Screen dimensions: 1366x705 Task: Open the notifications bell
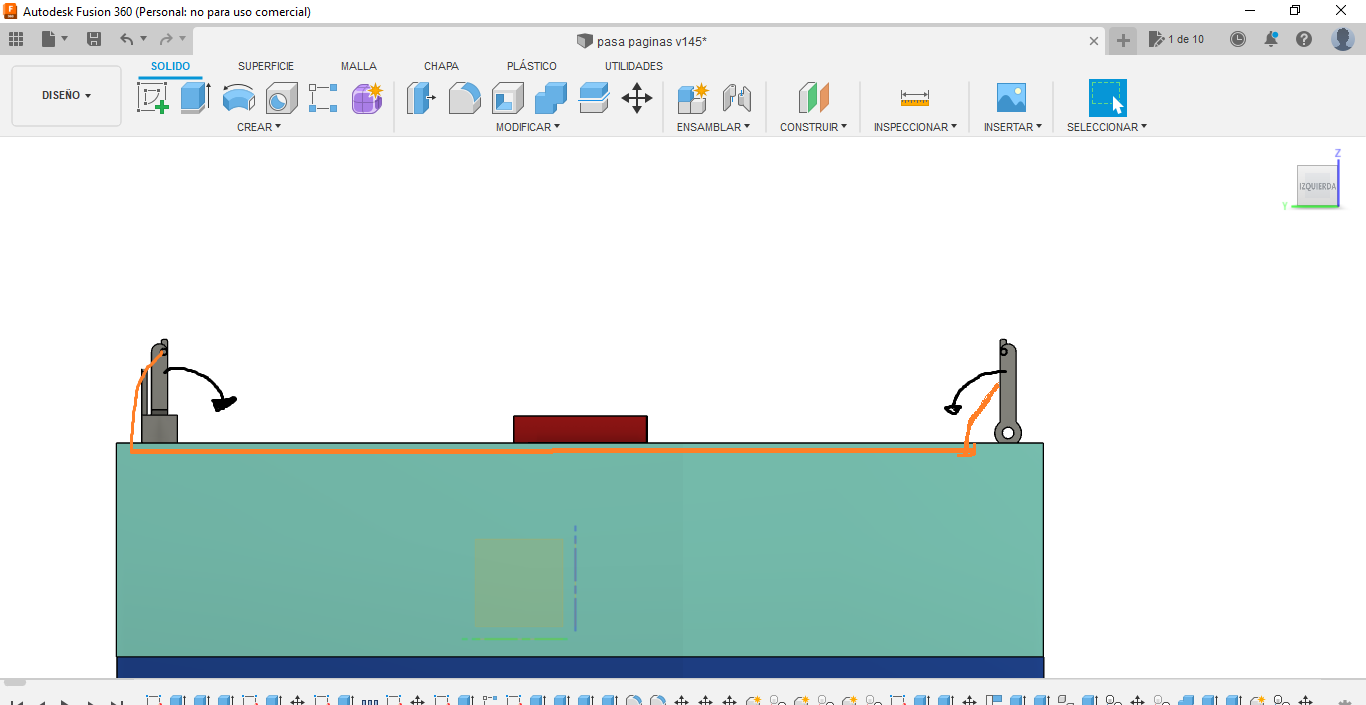1271,39
